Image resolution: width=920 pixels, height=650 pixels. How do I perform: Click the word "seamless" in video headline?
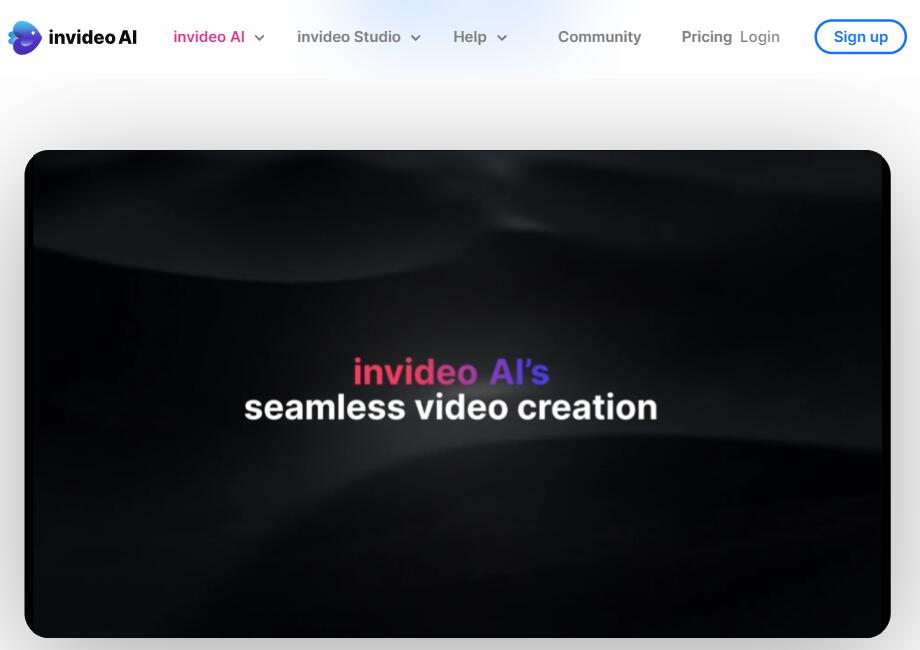[324, 408]
